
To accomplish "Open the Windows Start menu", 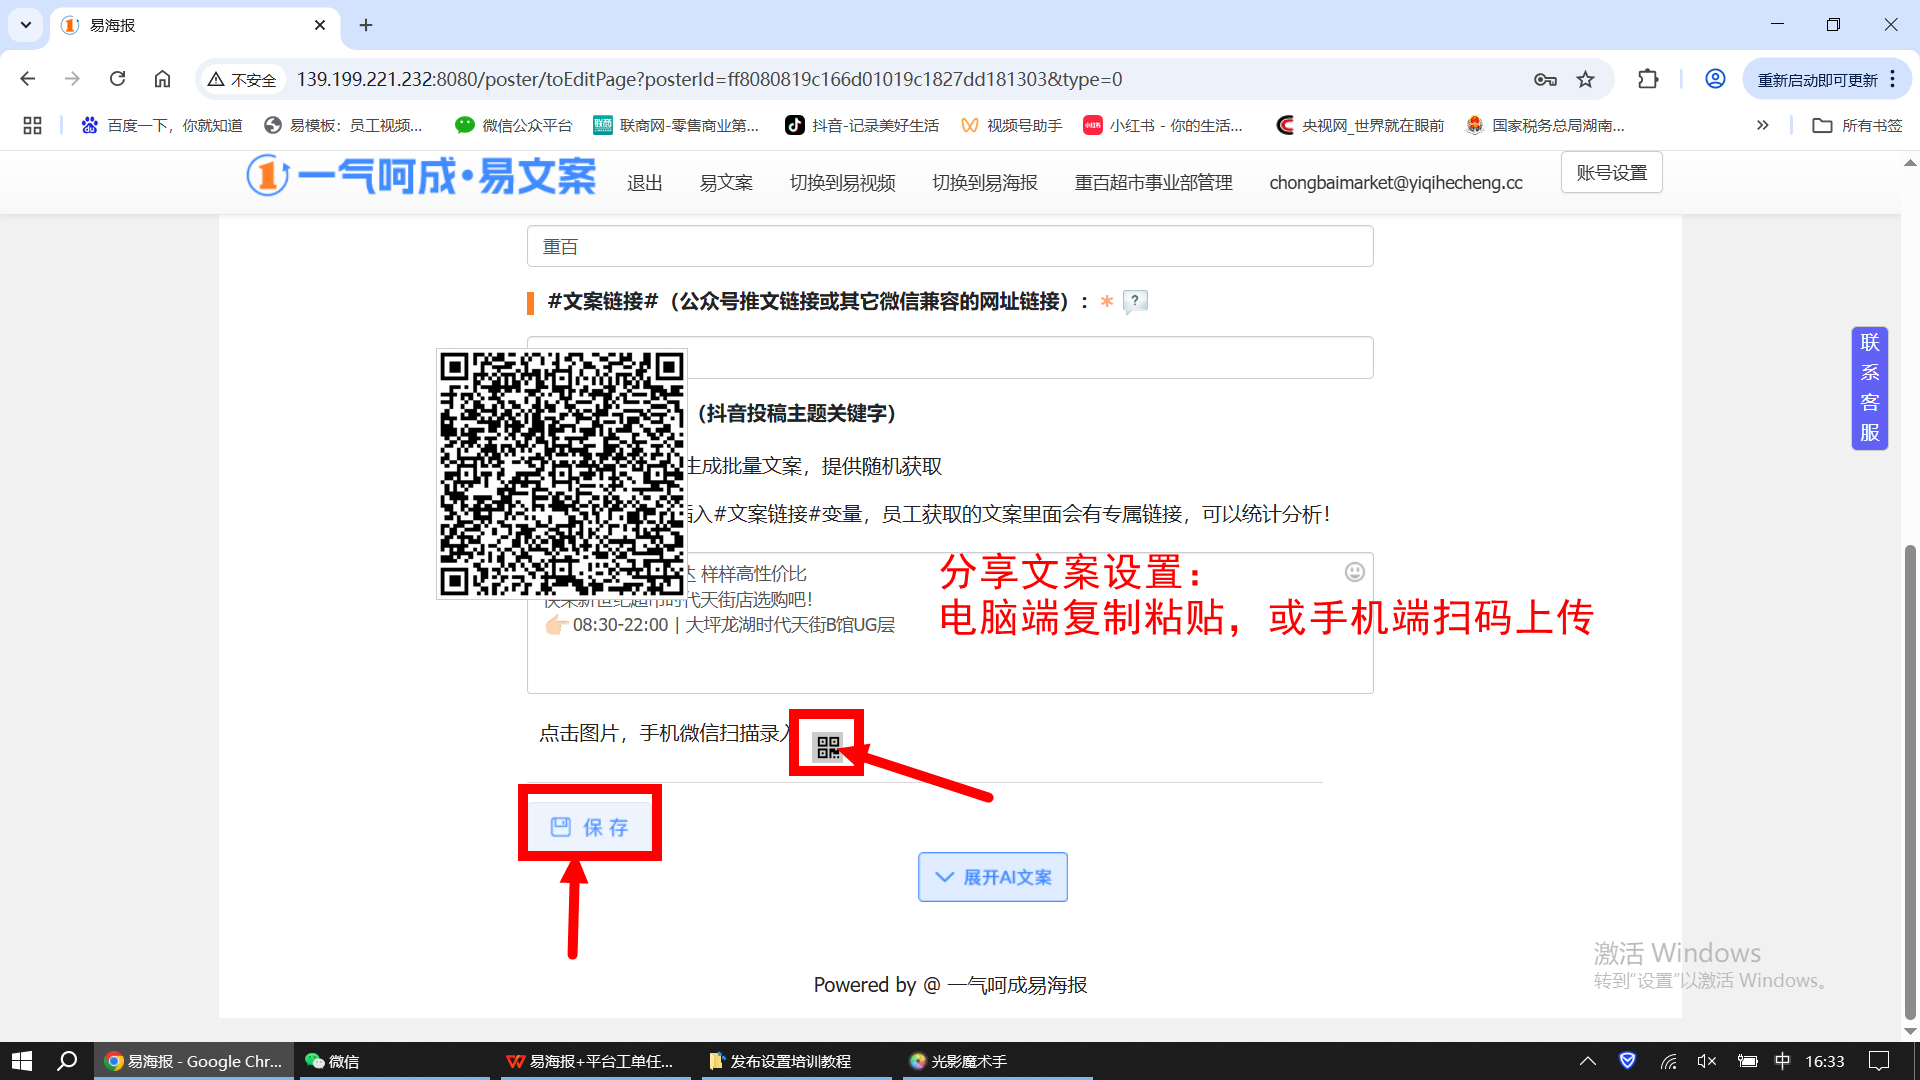I will pos(22,1061).
